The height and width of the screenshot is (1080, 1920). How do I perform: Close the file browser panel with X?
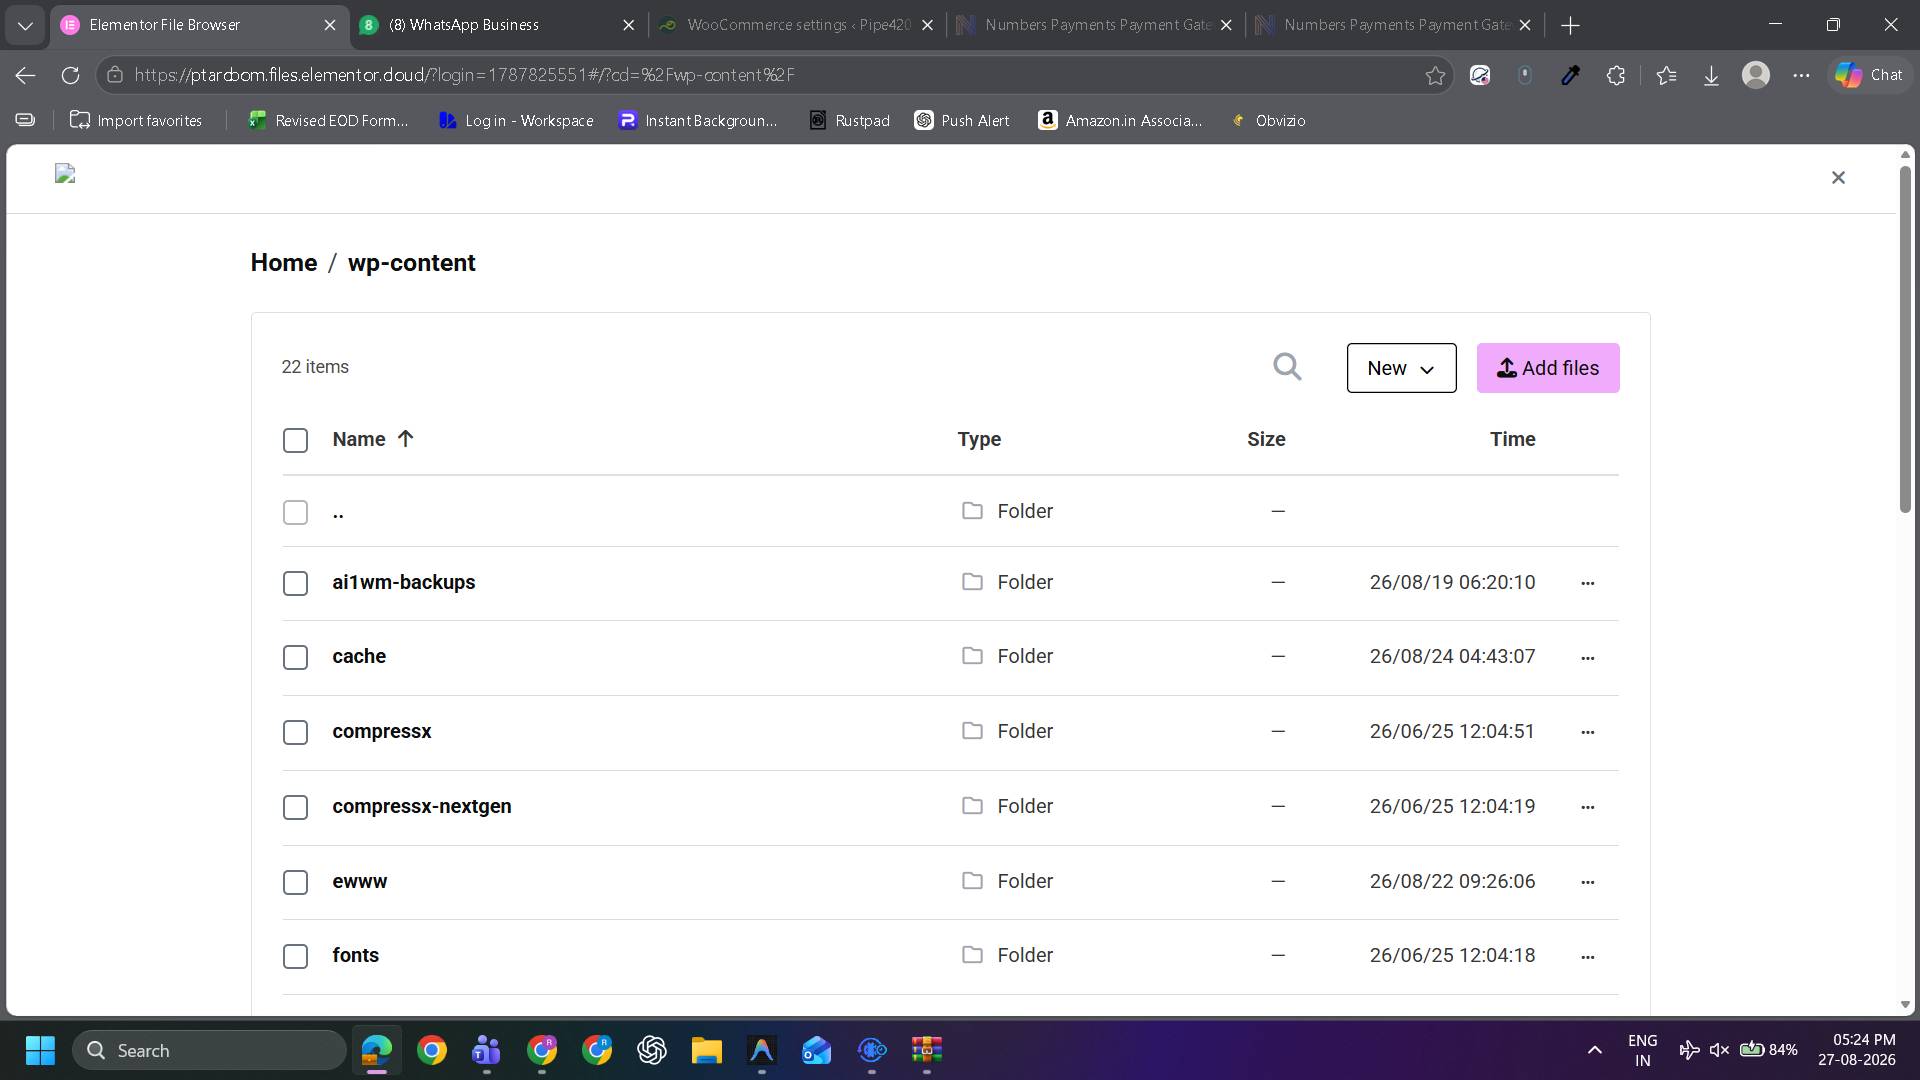pos(1838,177)
